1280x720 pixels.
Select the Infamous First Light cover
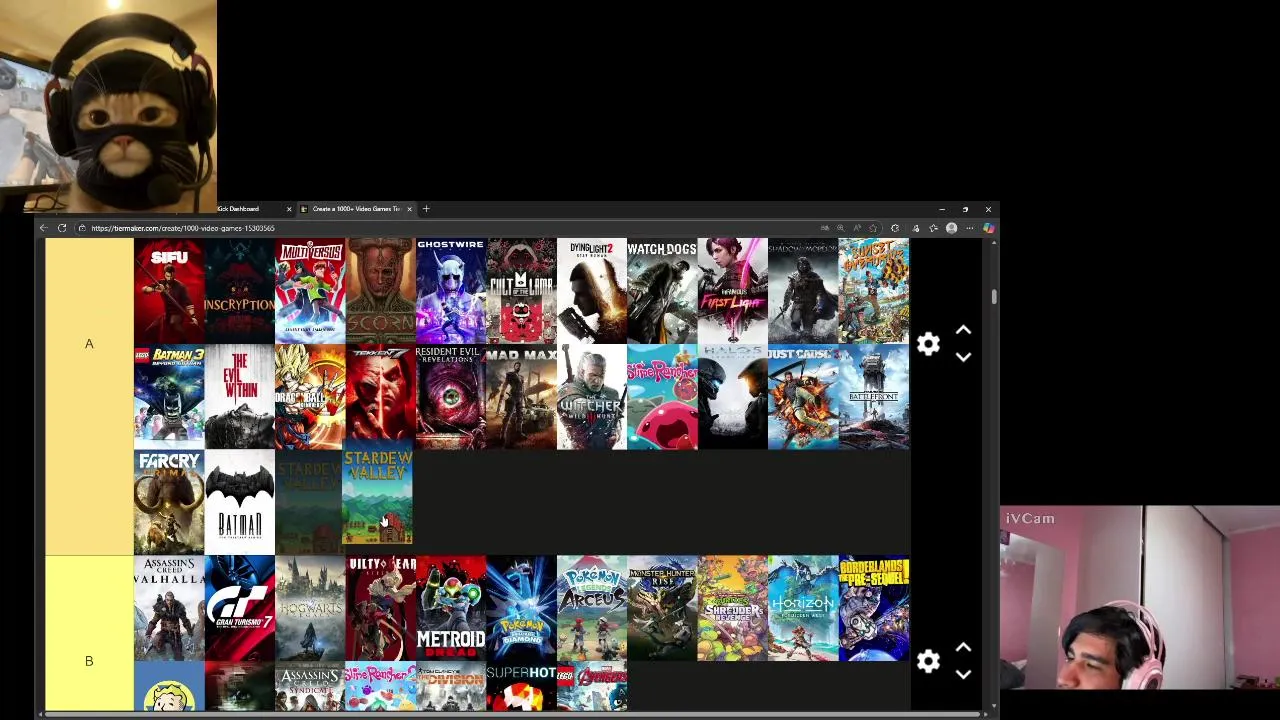733,291
